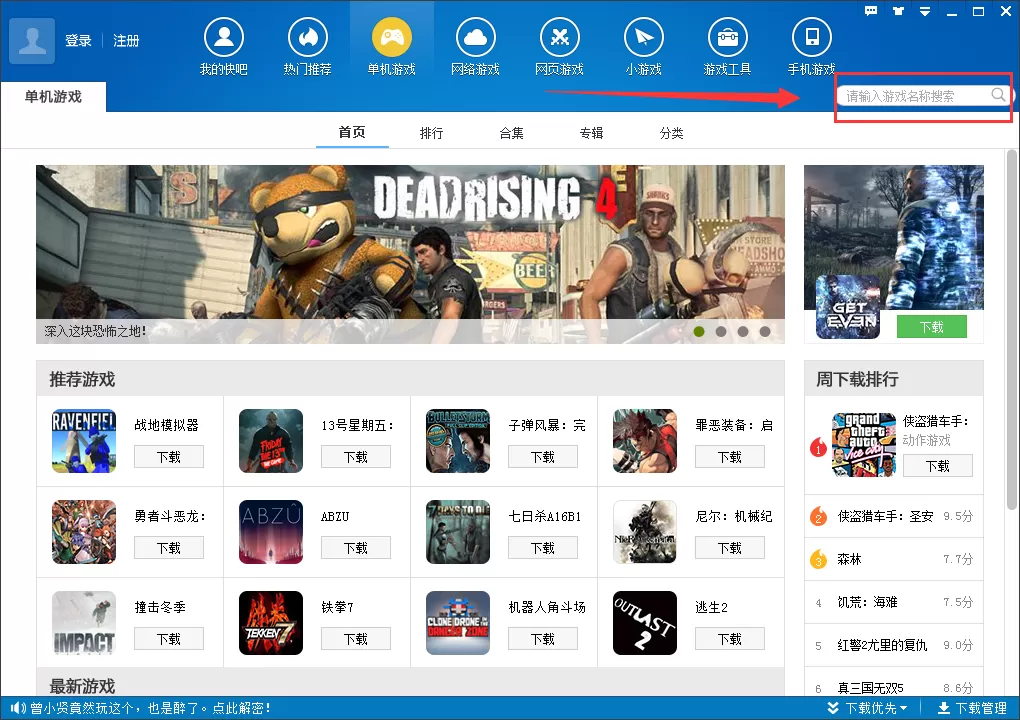Open the title bar dropdown menu arrow

point(925,11)
